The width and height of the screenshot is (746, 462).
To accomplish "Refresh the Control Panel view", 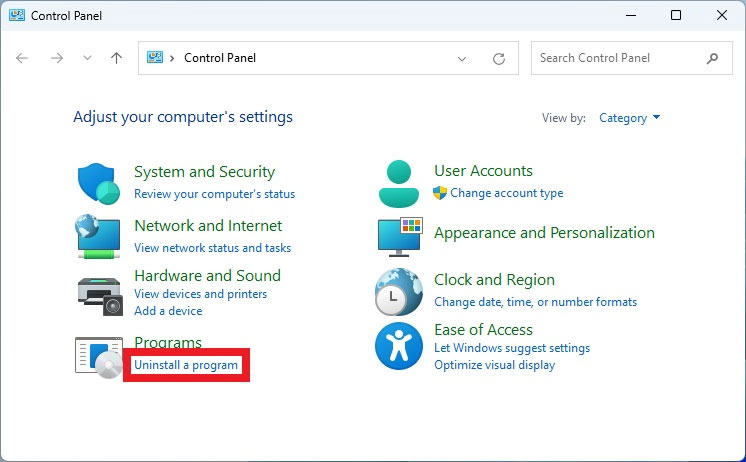I will [499, 59].
